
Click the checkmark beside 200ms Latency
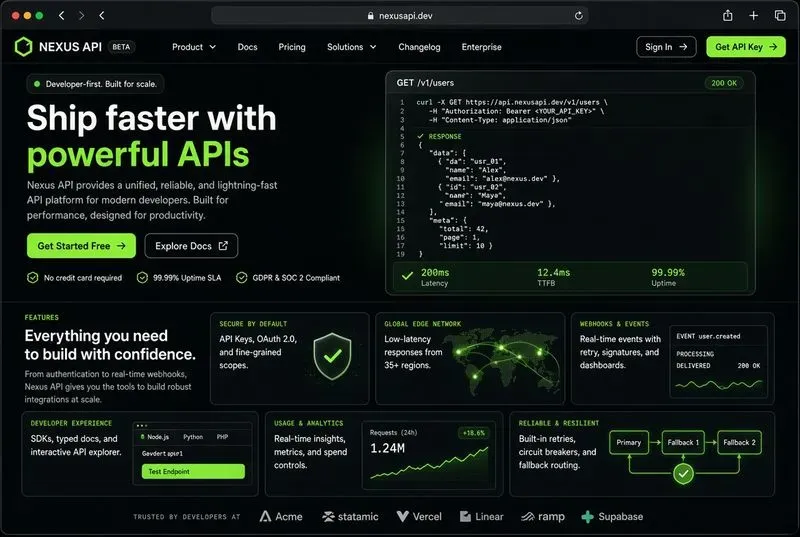click(407, 276)
